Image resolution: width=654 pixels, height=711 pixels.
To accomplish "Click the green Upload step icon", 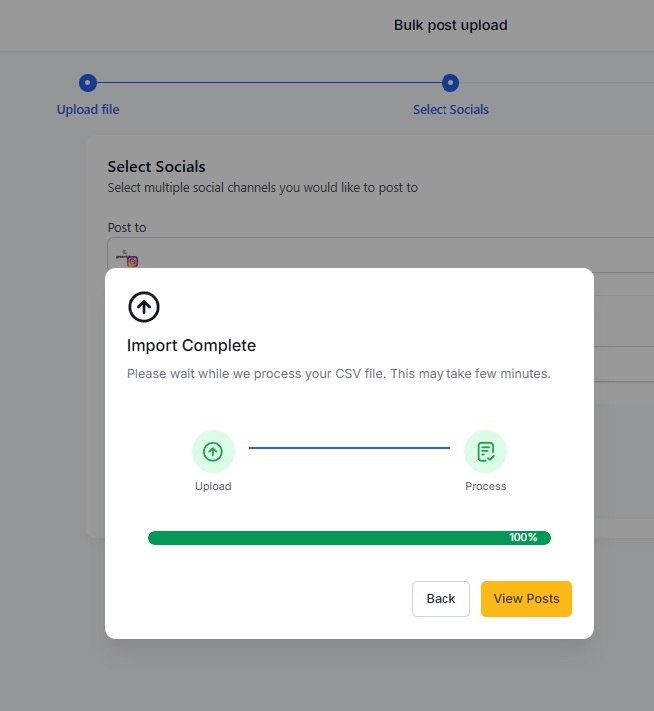I will 213,452.
